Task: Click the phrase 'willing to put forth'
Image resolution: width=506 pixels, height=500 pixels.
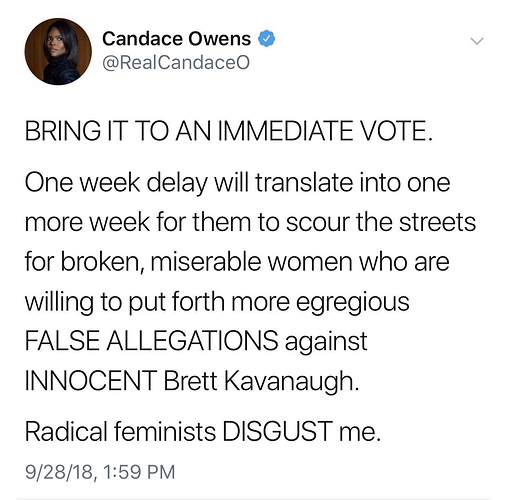Action: pos(125,303)
